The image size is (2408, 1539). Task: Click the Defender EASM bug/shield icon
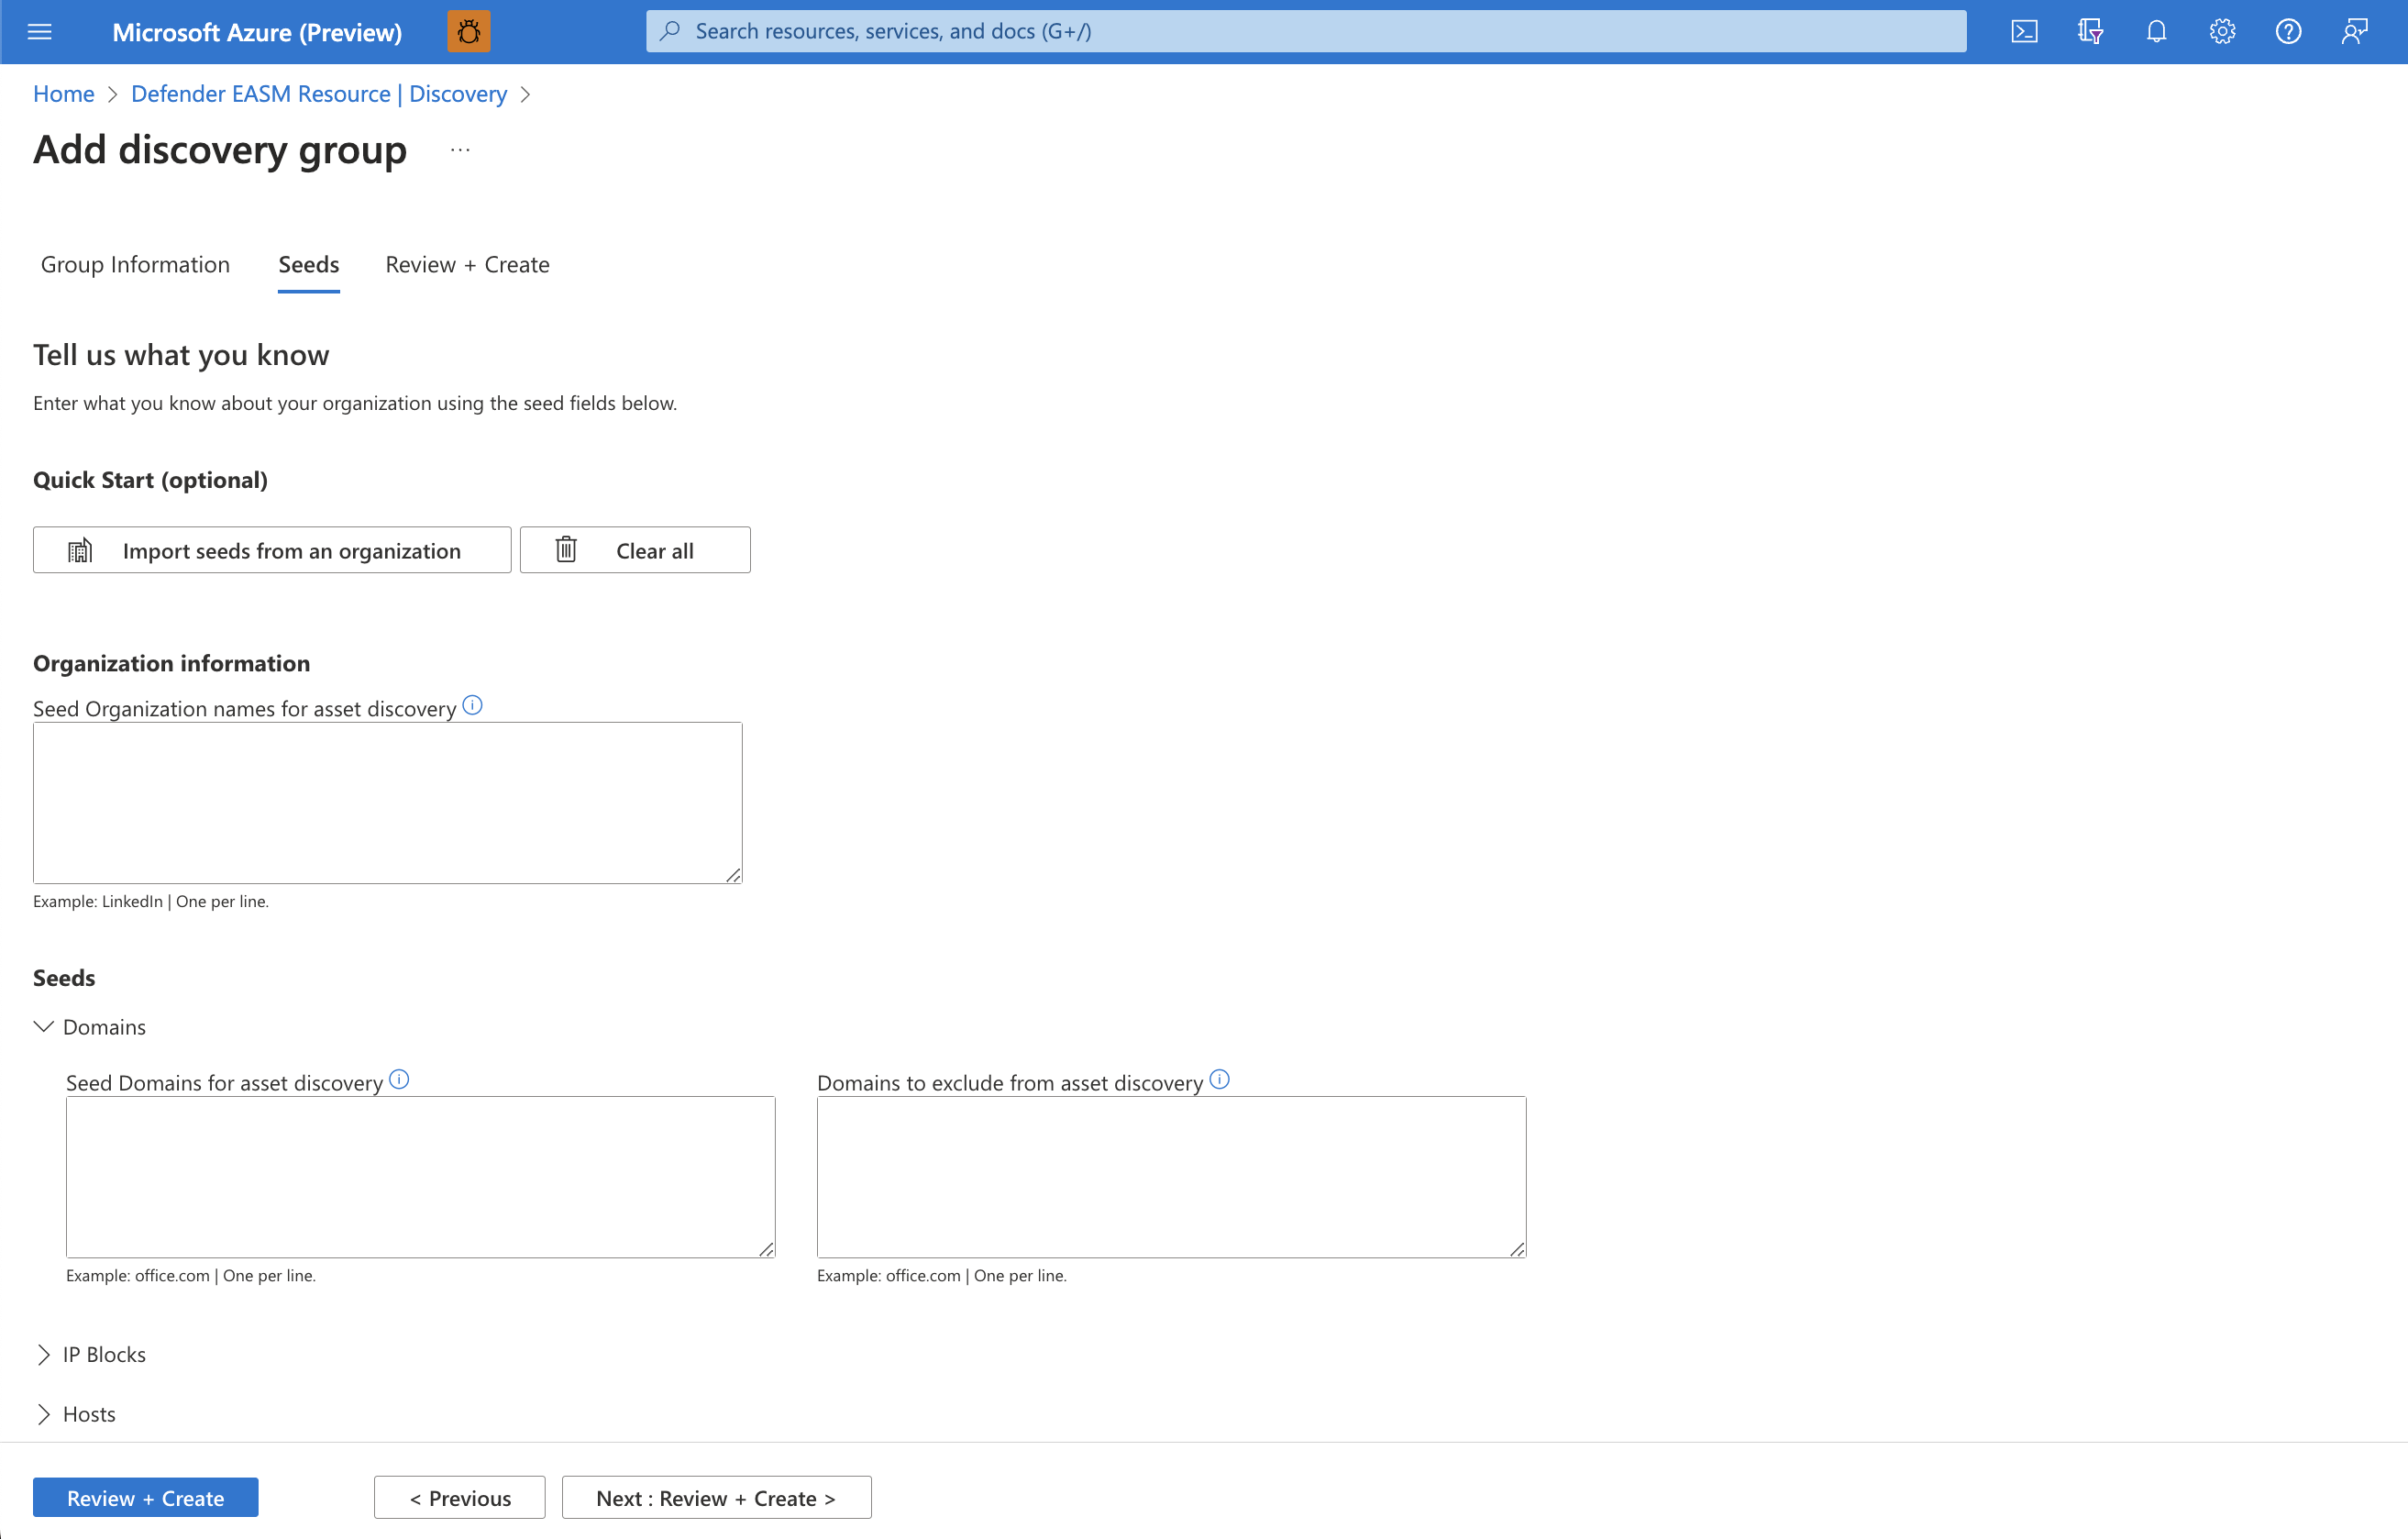pyautogui.click(x=469, y=31)
